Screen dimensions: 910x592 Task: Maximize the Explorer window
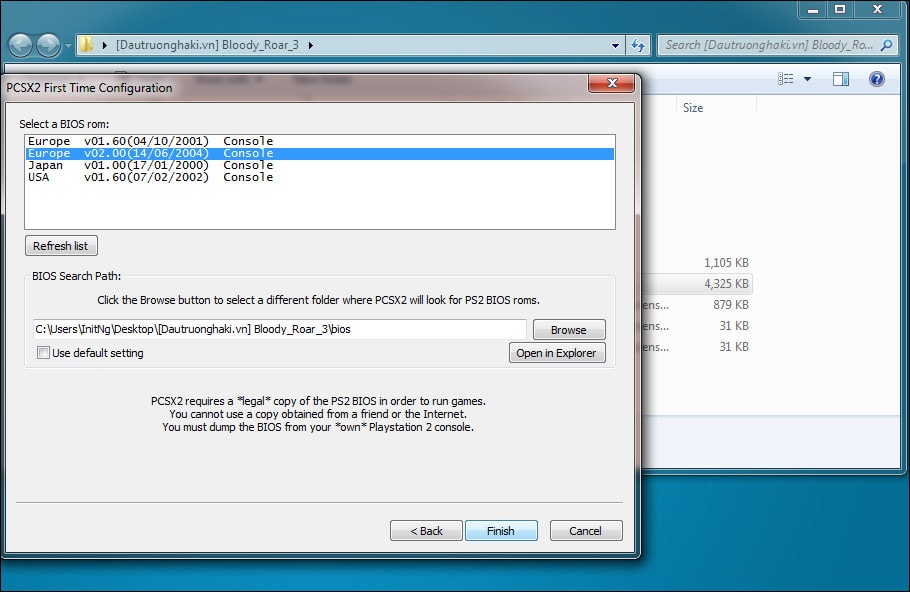point(840,10)
